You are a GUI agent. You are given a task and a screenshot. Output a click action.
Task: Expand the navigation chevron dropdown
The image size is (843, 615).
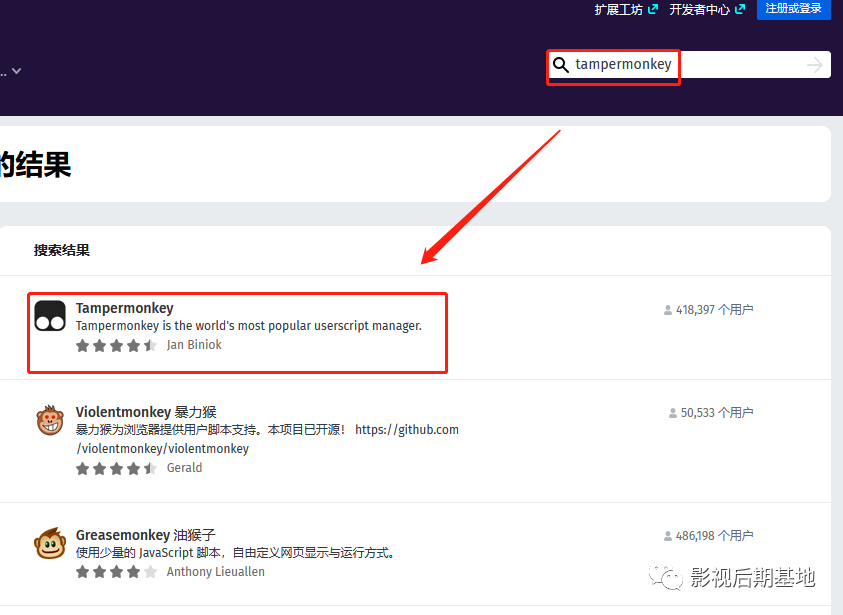point(17,71)
